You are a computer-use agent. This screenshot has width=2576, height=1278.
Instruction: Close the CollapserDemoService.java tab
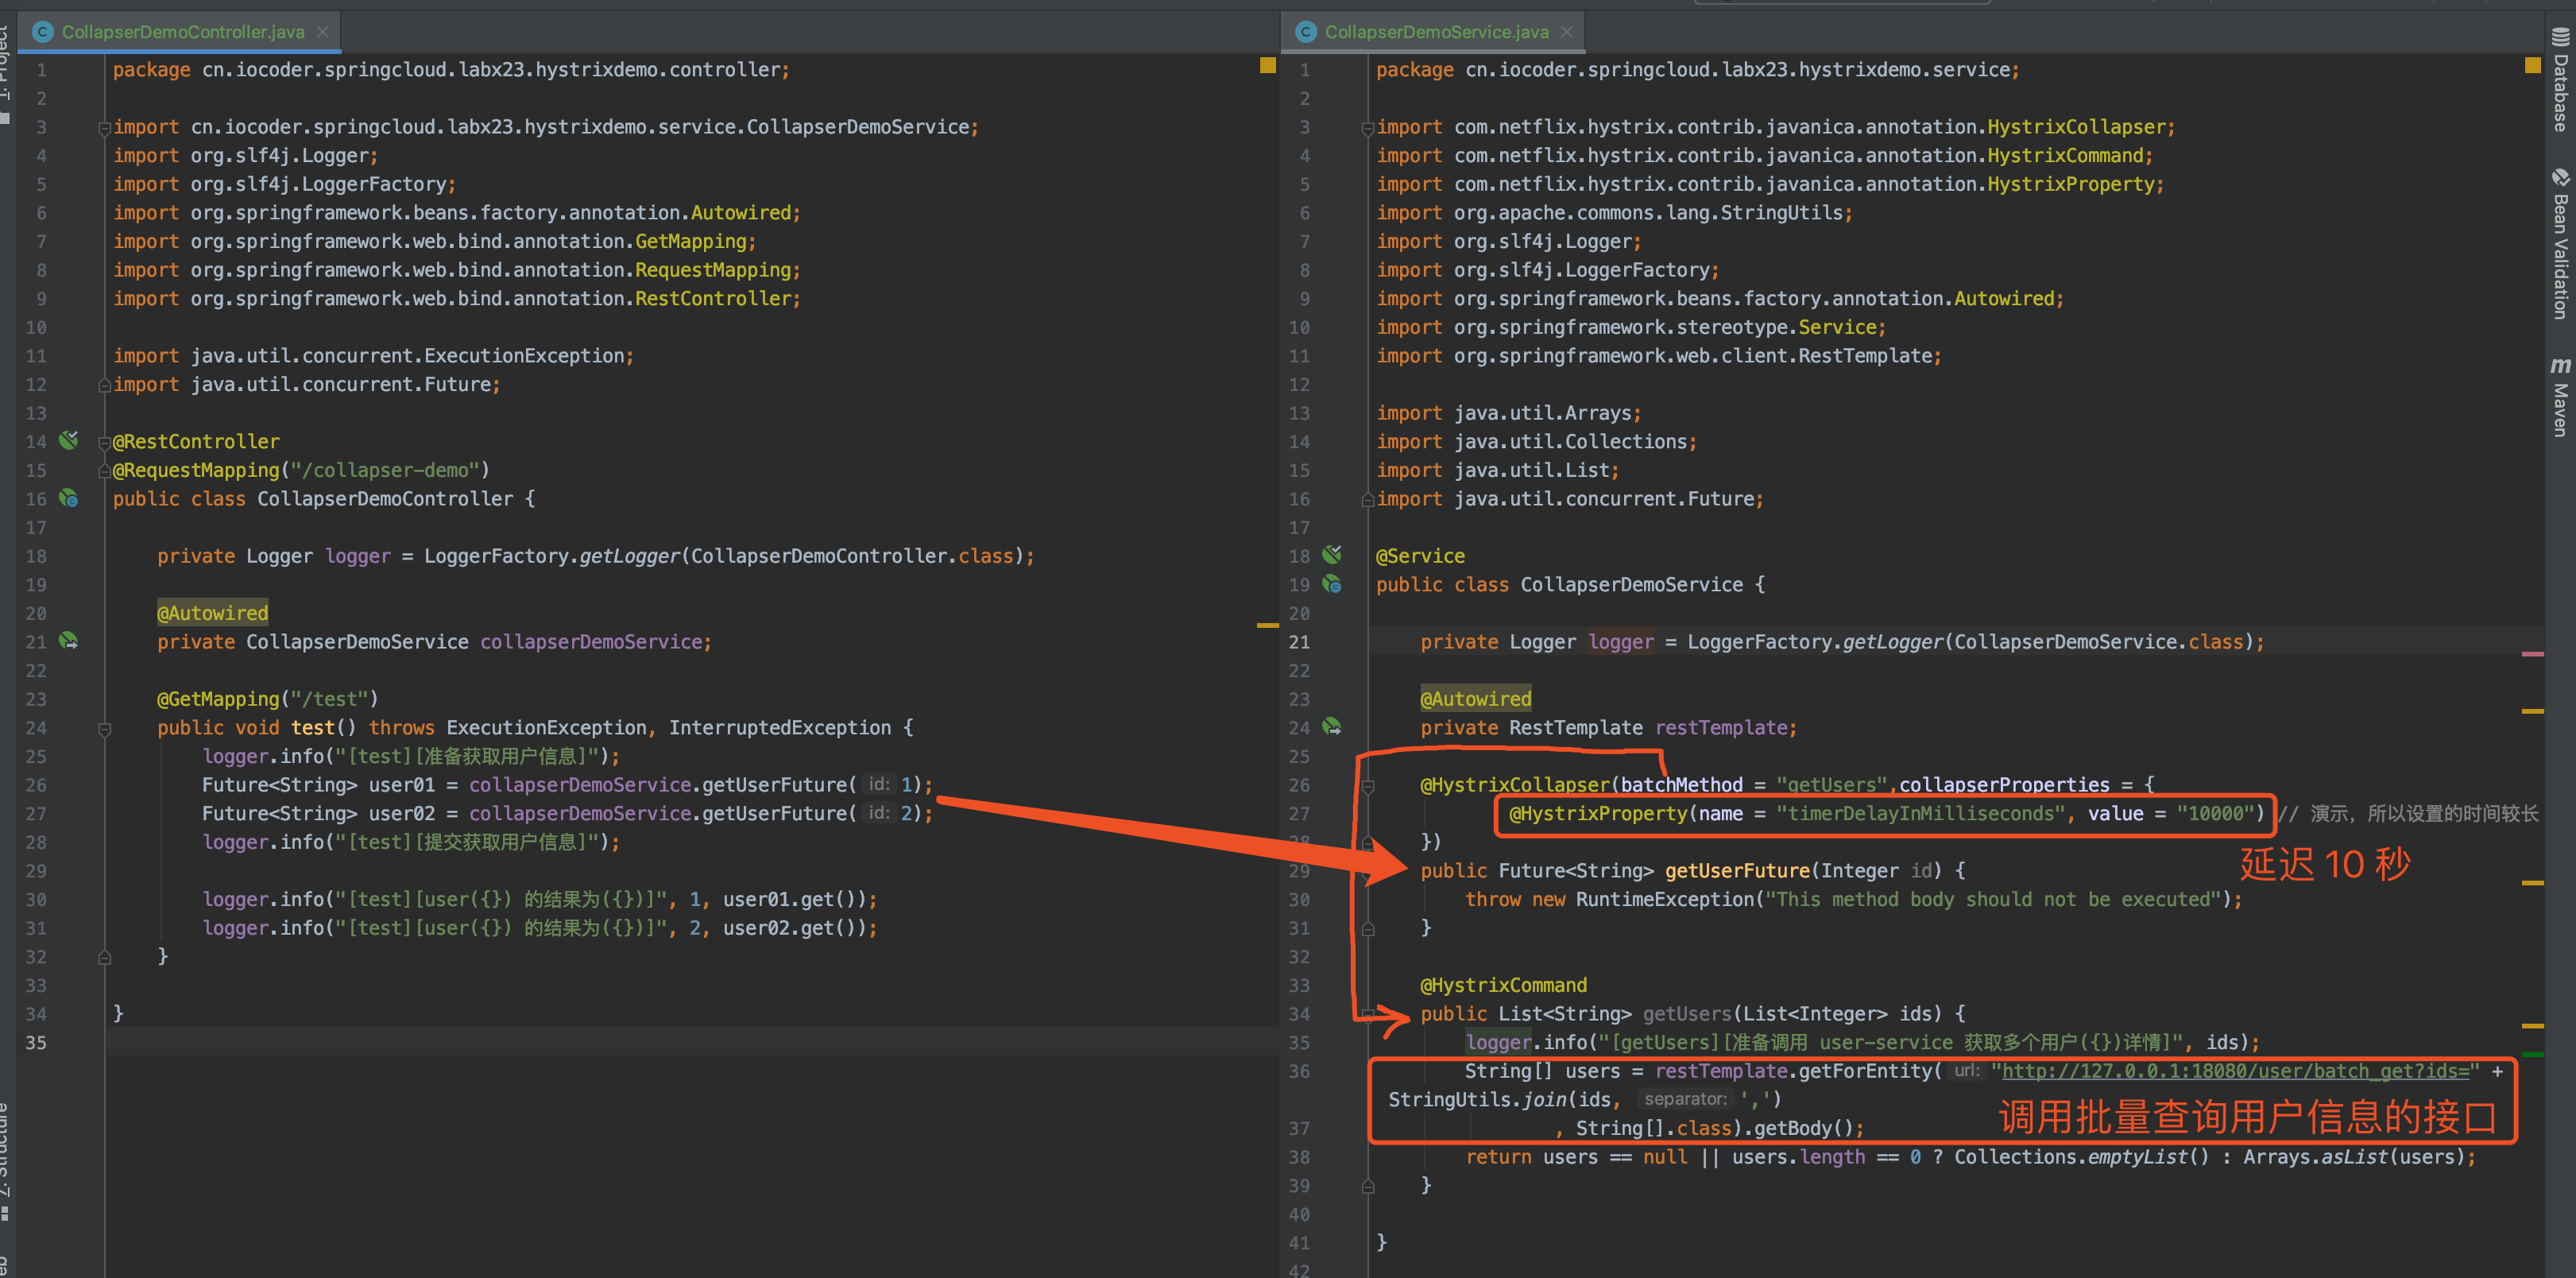(1566, 32)
